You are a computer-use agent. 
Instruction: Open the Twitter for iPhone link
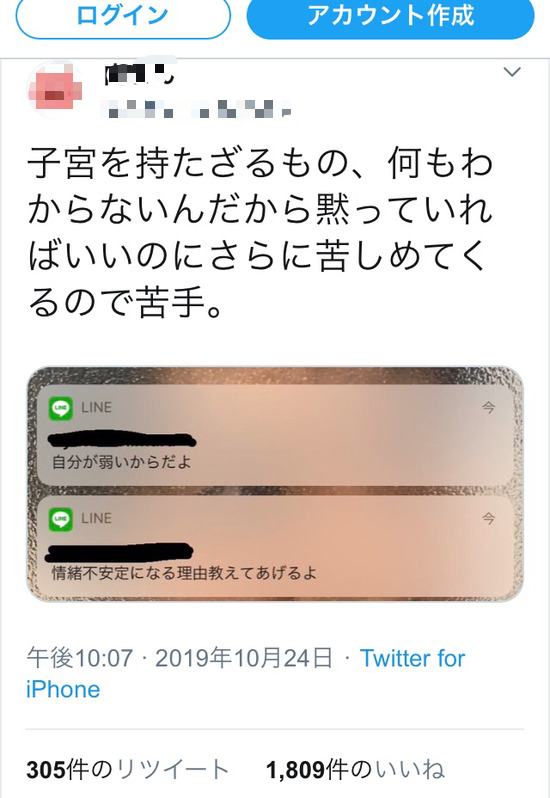coord(246,674)
